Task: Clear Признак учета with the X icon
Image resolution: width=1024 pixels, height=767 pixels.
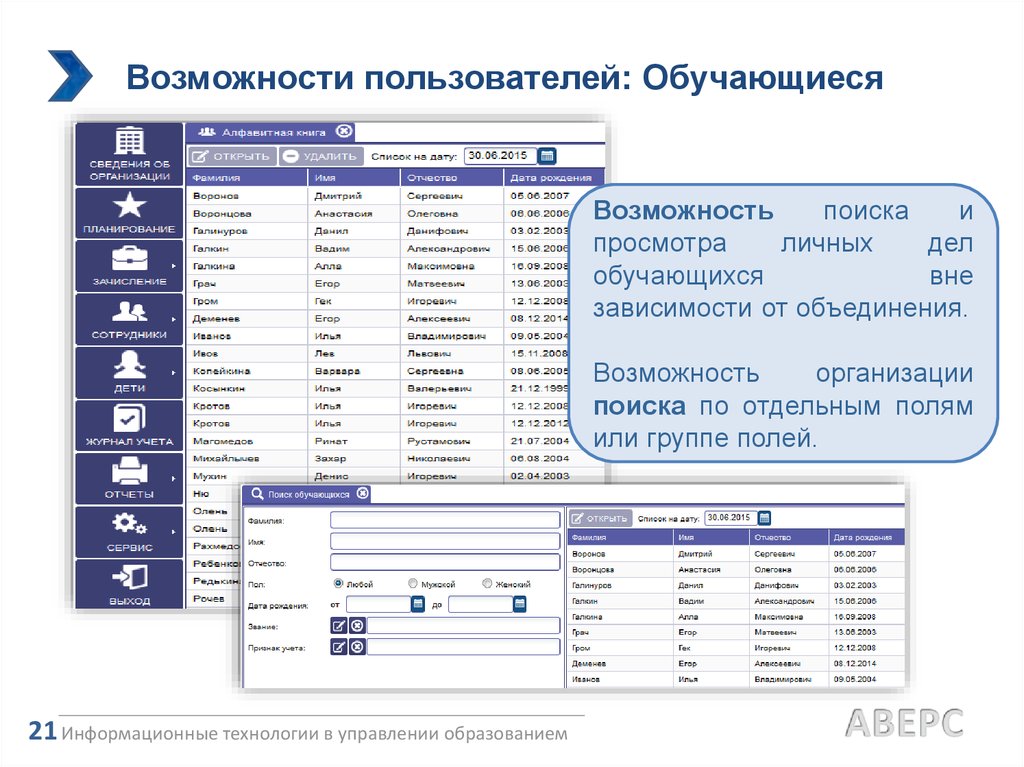Action: 357,647
